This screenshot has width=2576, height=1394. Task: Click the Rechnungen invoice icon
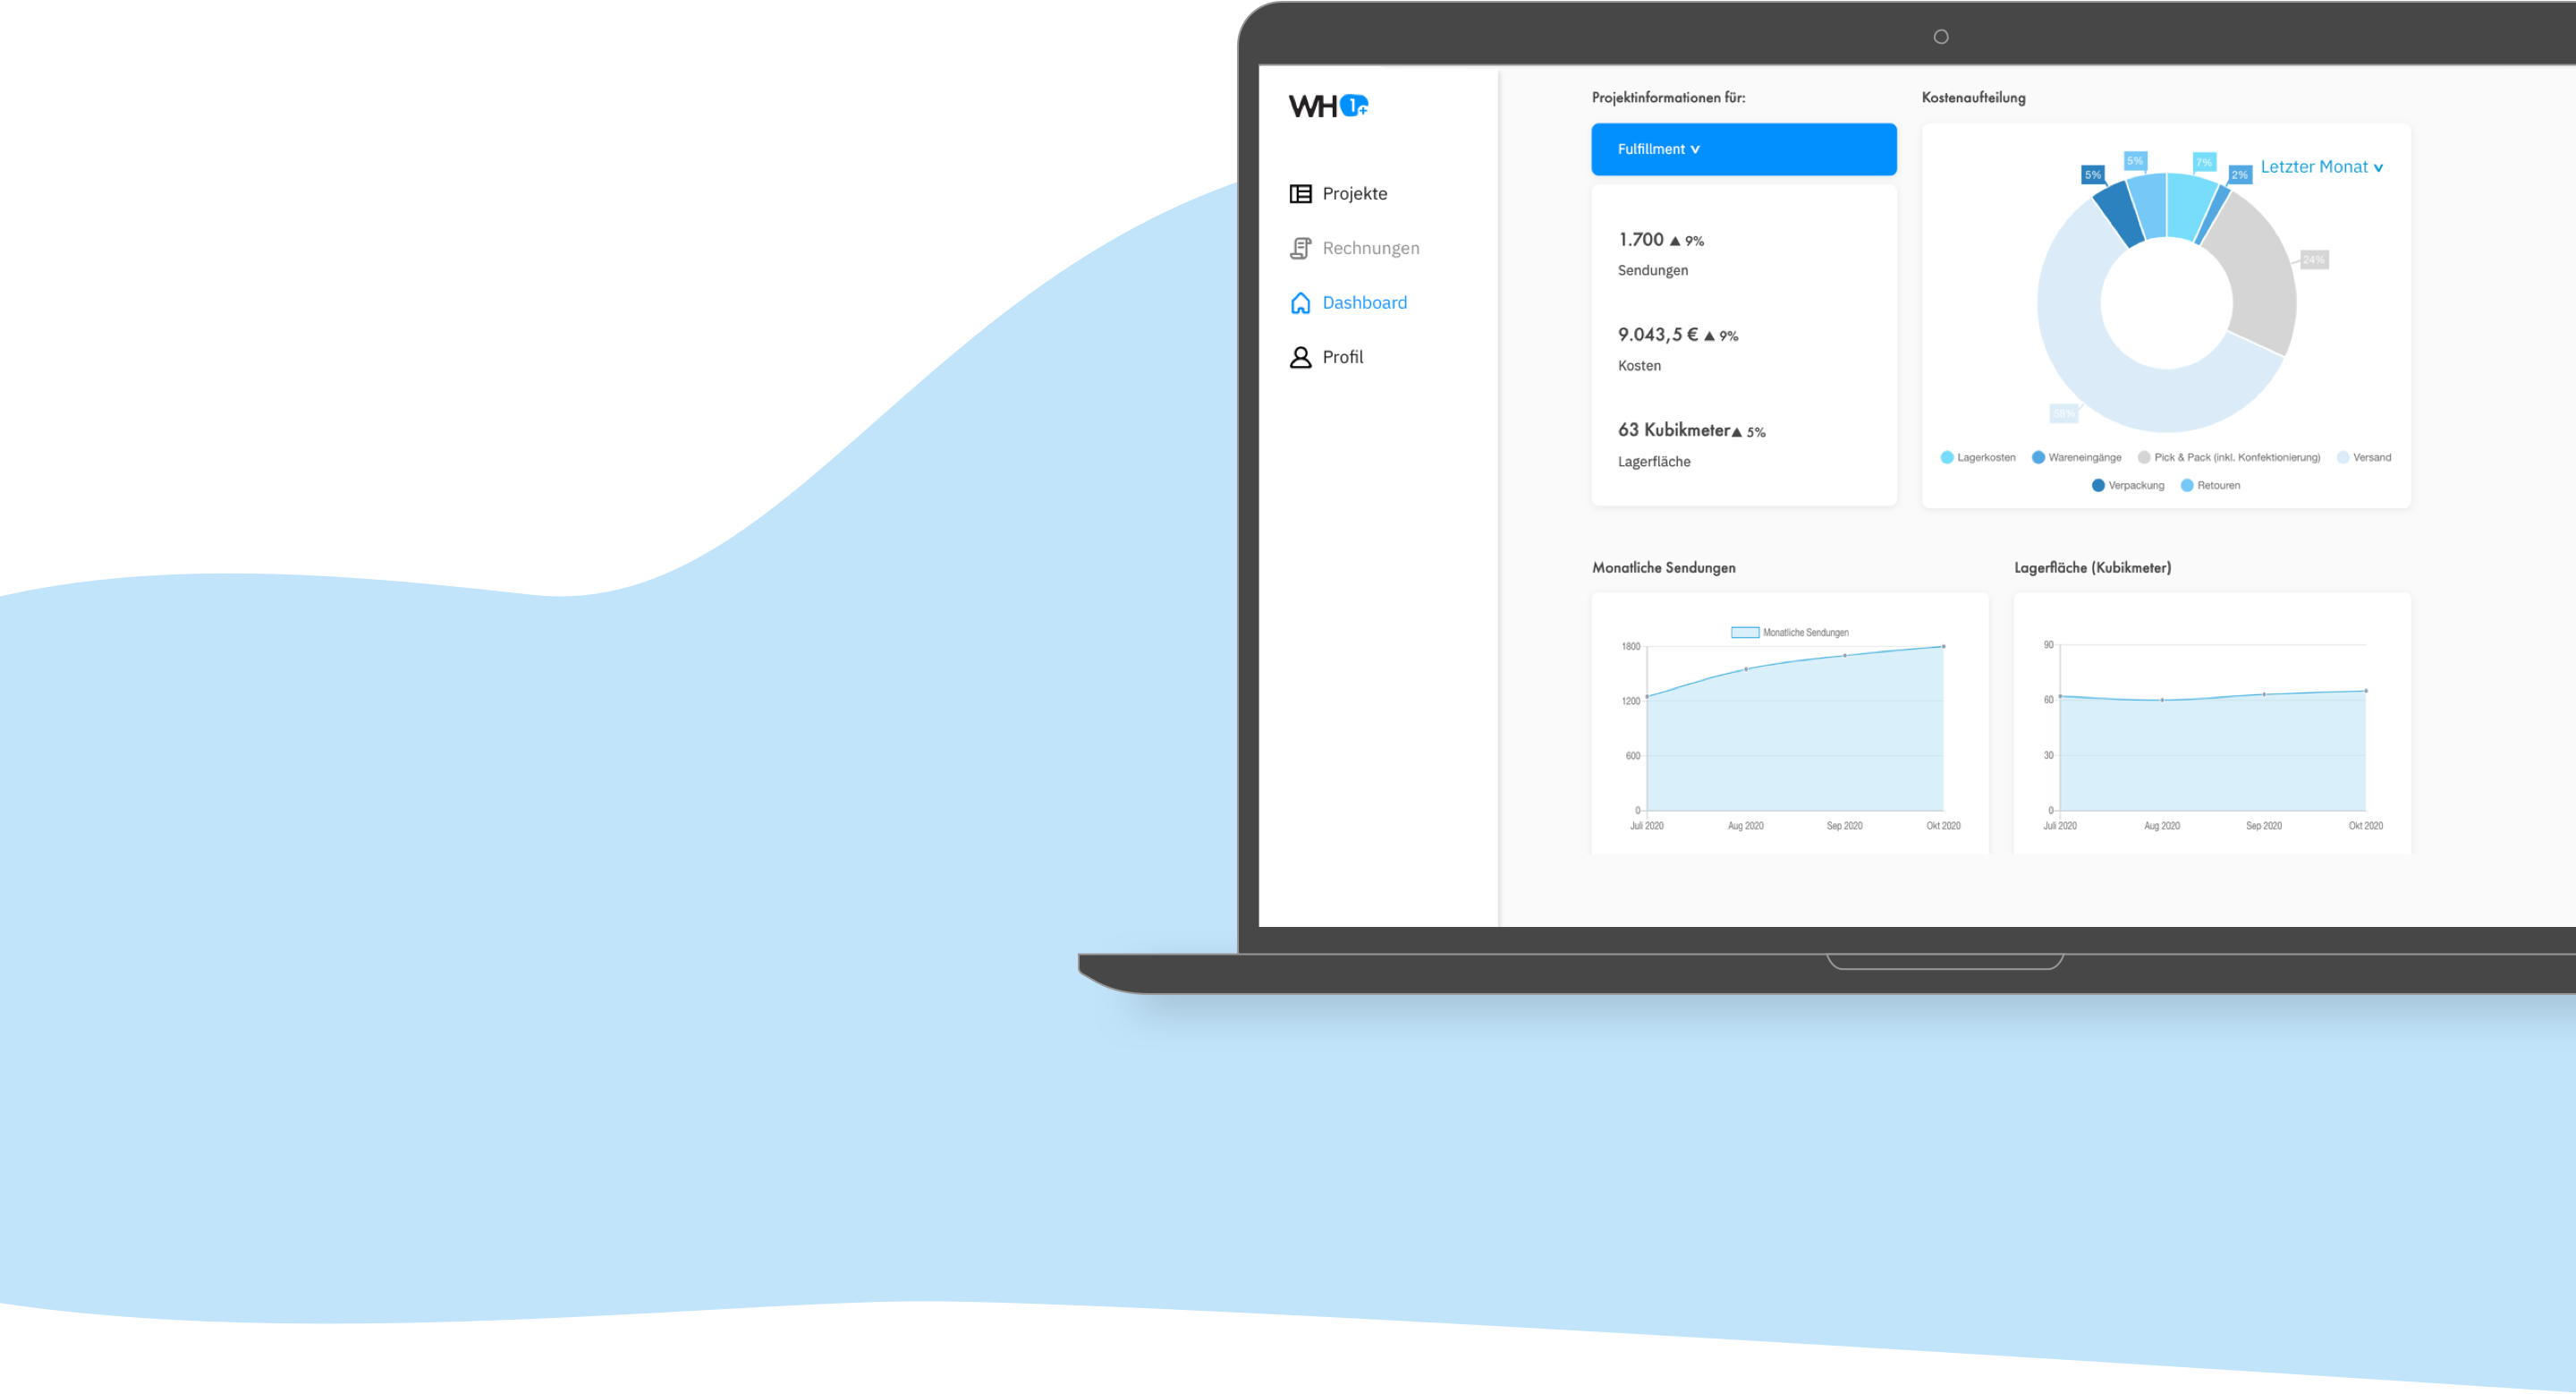click(x=1299, y=247)
